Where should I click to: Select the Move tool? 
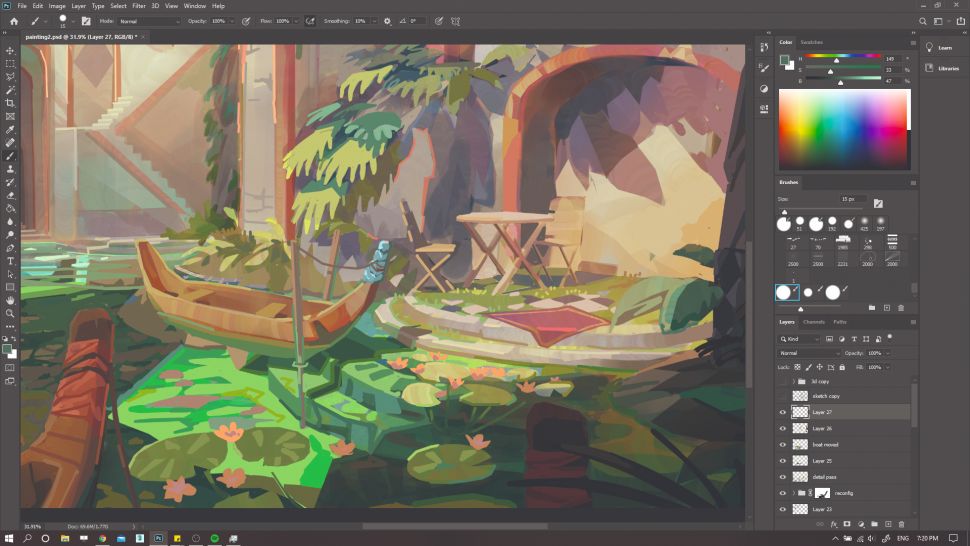[10, 50]
